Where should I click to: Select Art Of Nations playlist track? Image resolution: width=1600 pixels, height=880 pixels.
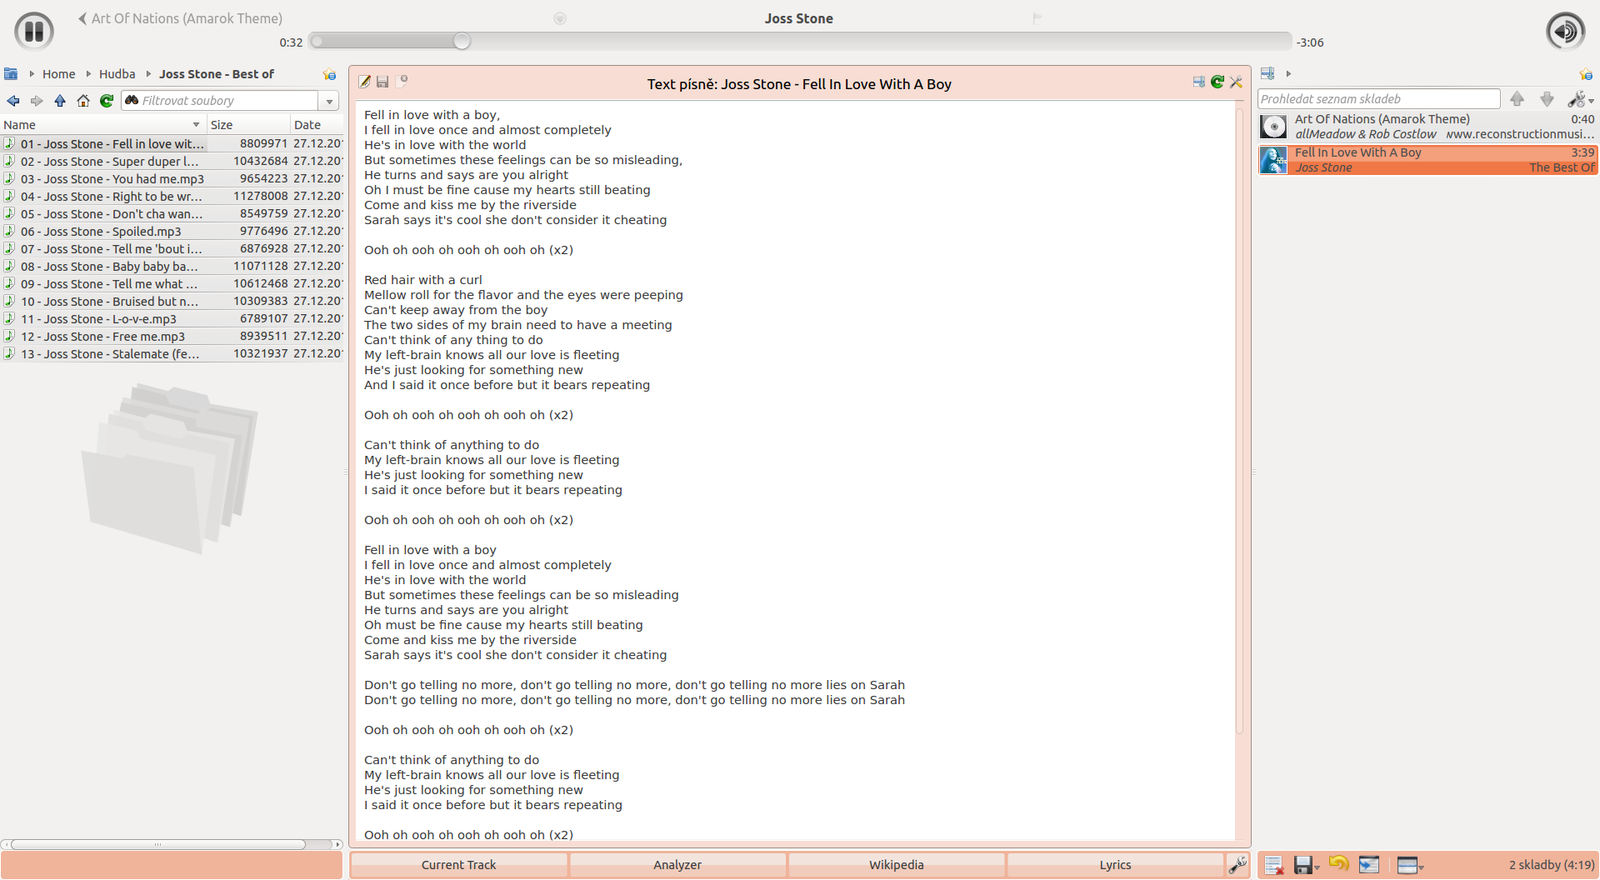tap(1428, 127)
